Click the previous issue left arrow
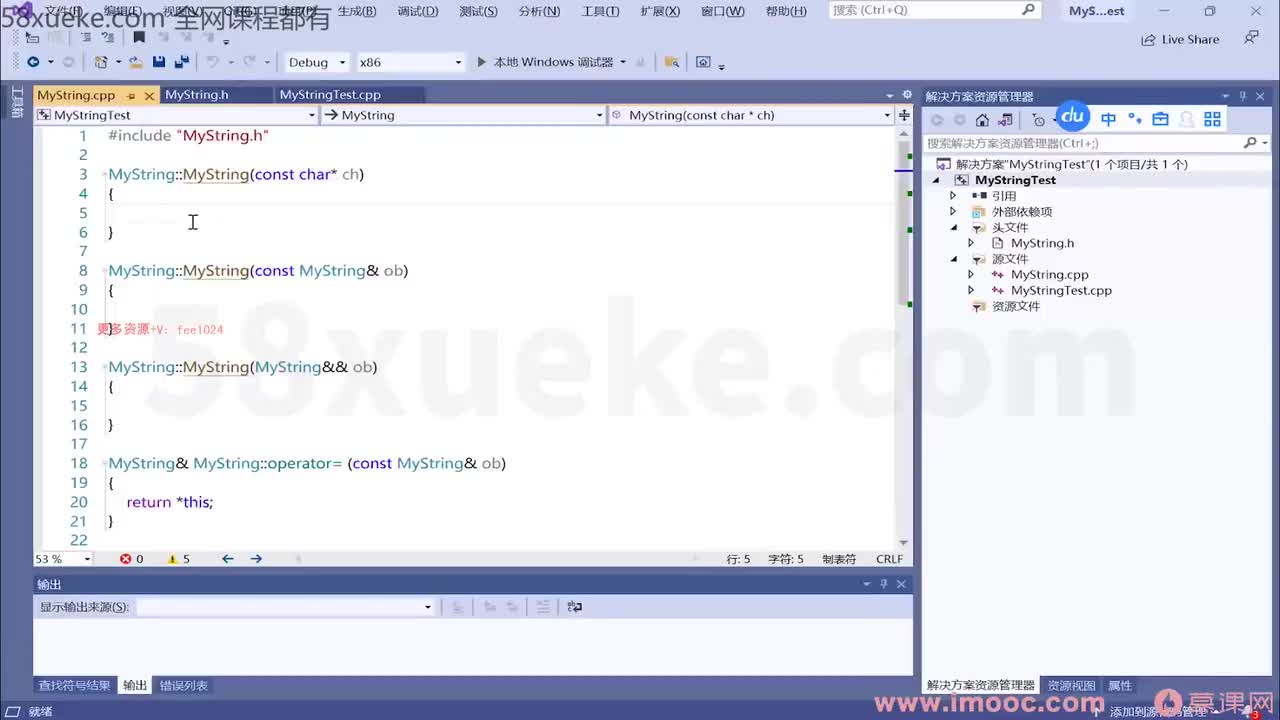 [227, 559]
